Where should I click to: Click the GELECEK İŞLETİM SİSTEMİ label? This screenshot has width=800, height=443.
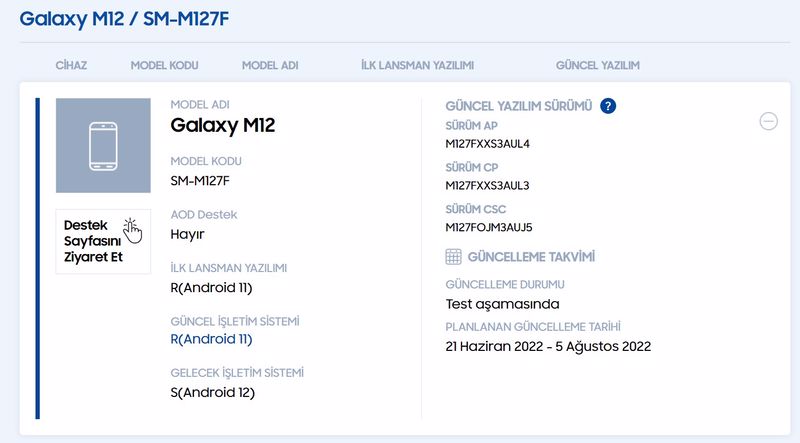click(237, 373)
